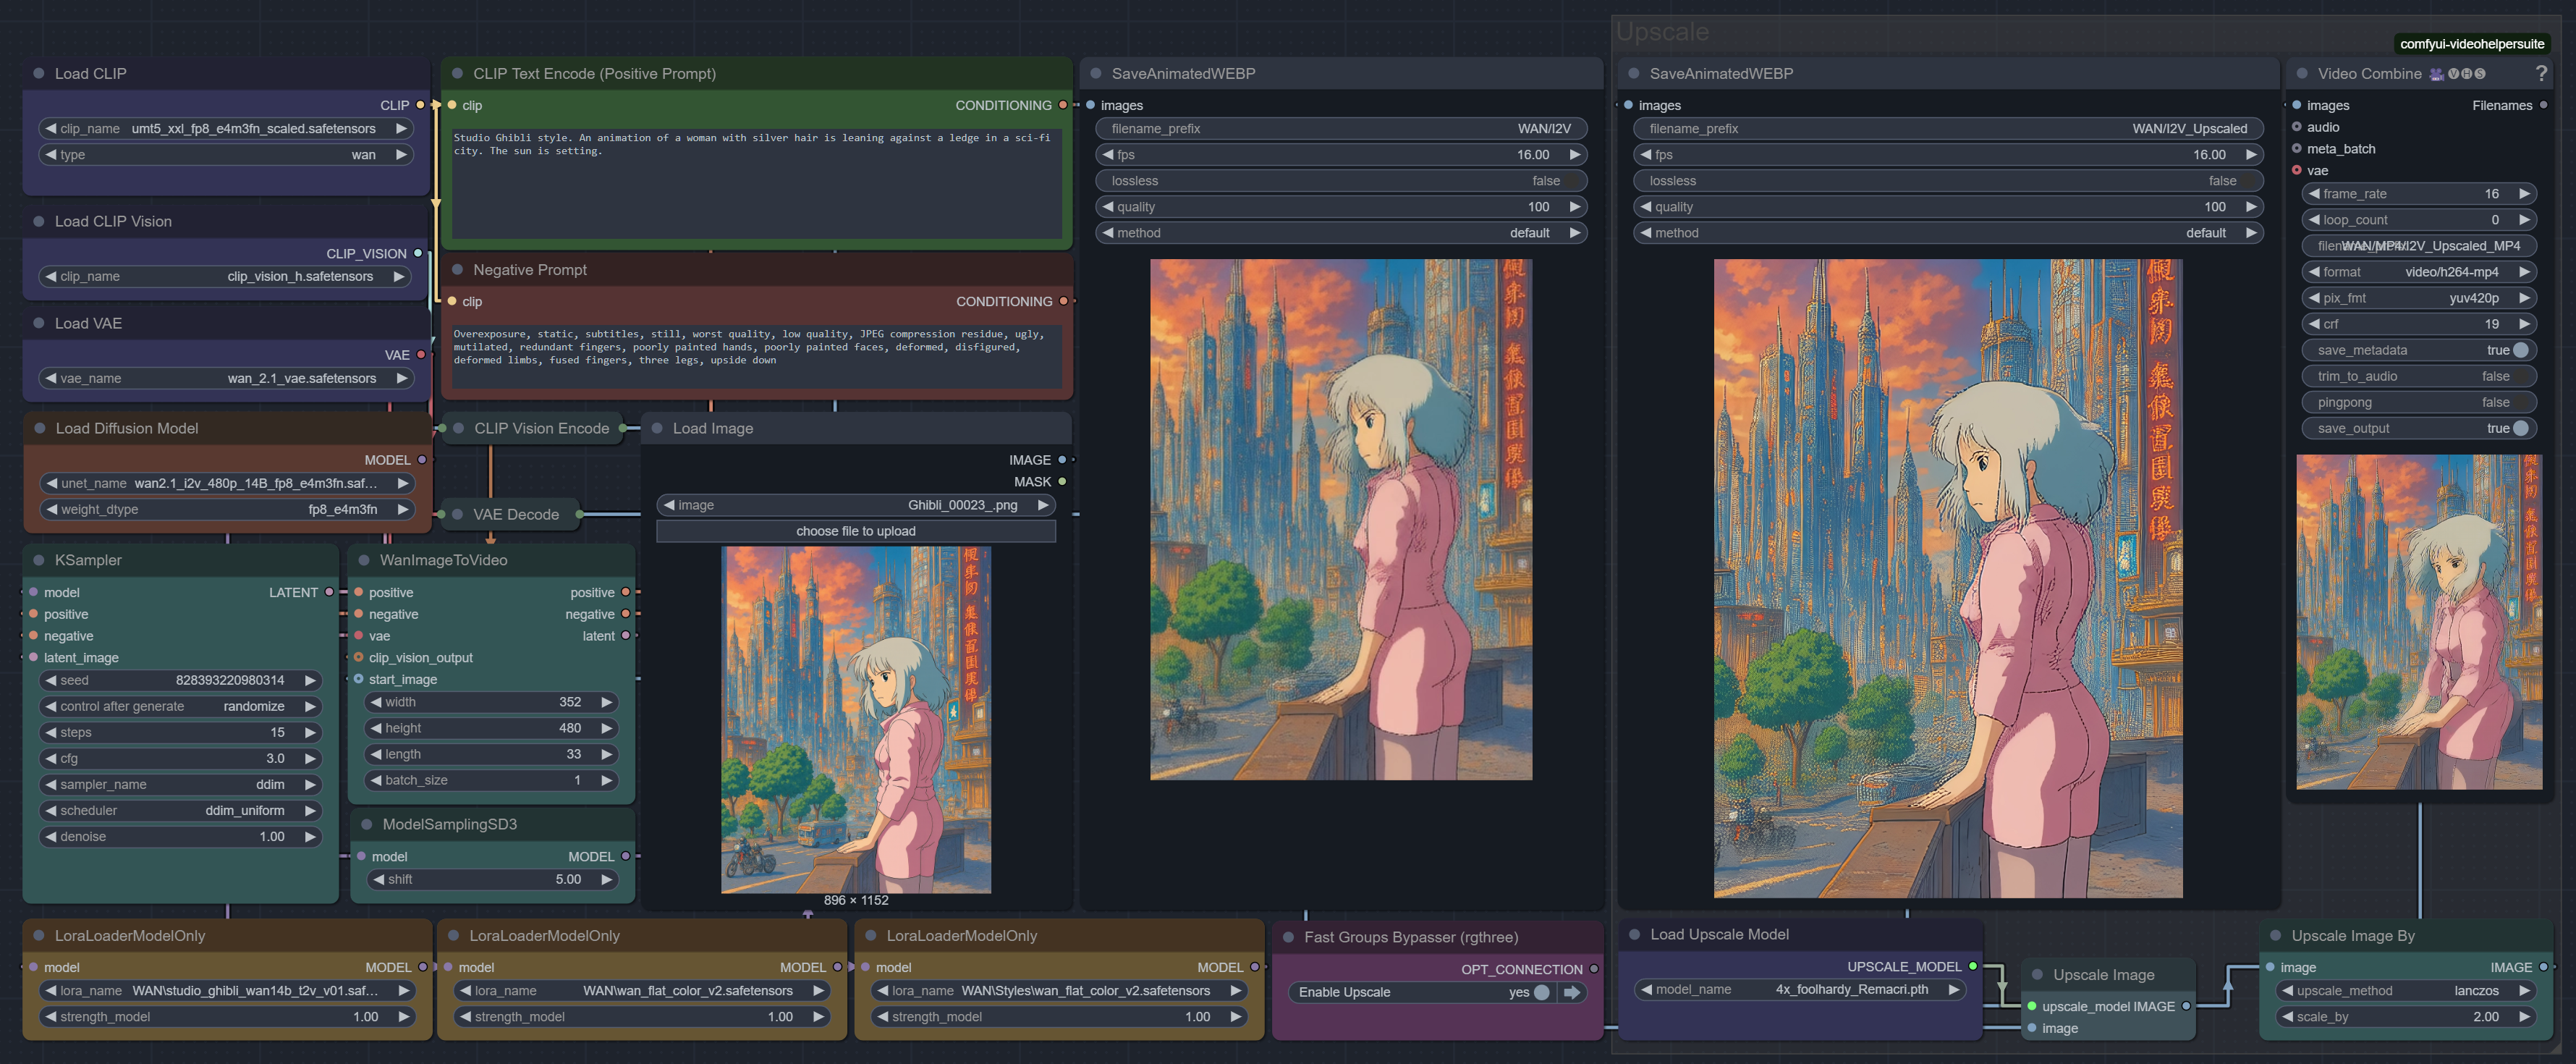The image size is (2576, 1064).
Task: Open the upscale_method dropdown set to lanczos
Action: coord(2405,991)
